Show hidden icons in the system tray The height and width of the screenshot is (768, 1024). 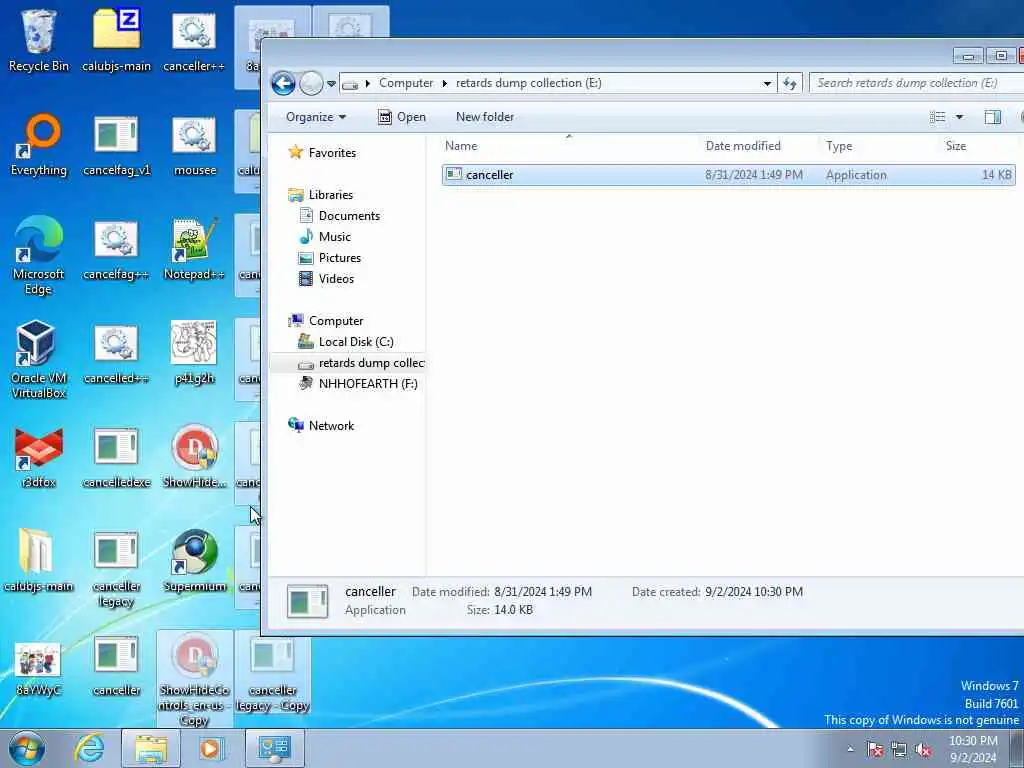point(850,749)
